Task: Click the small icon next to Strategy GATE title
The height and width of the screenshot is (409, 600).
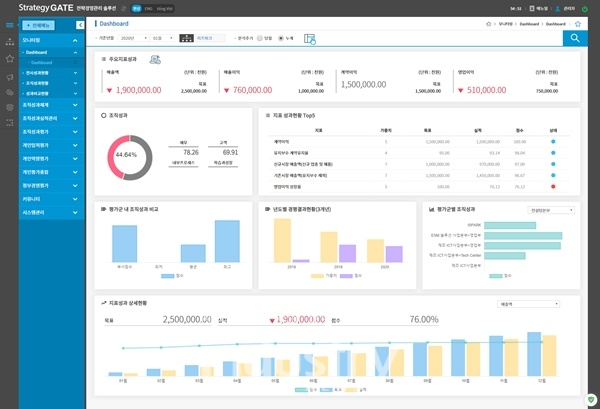Action: point(124,8)
